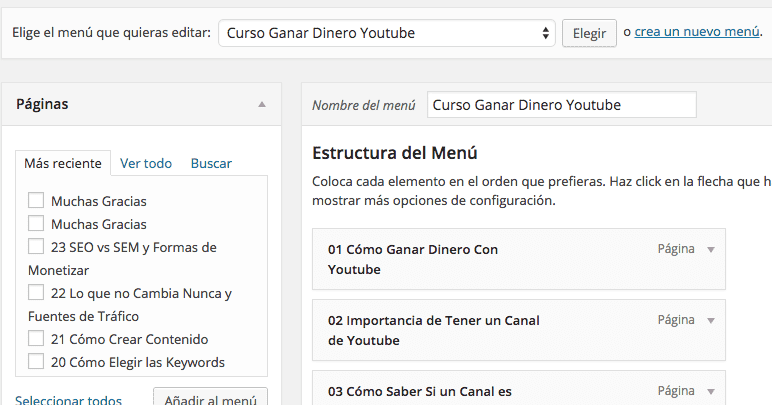Open the crea un nuevo menú link
Screen dimensions: 772x405
(697, 32)
